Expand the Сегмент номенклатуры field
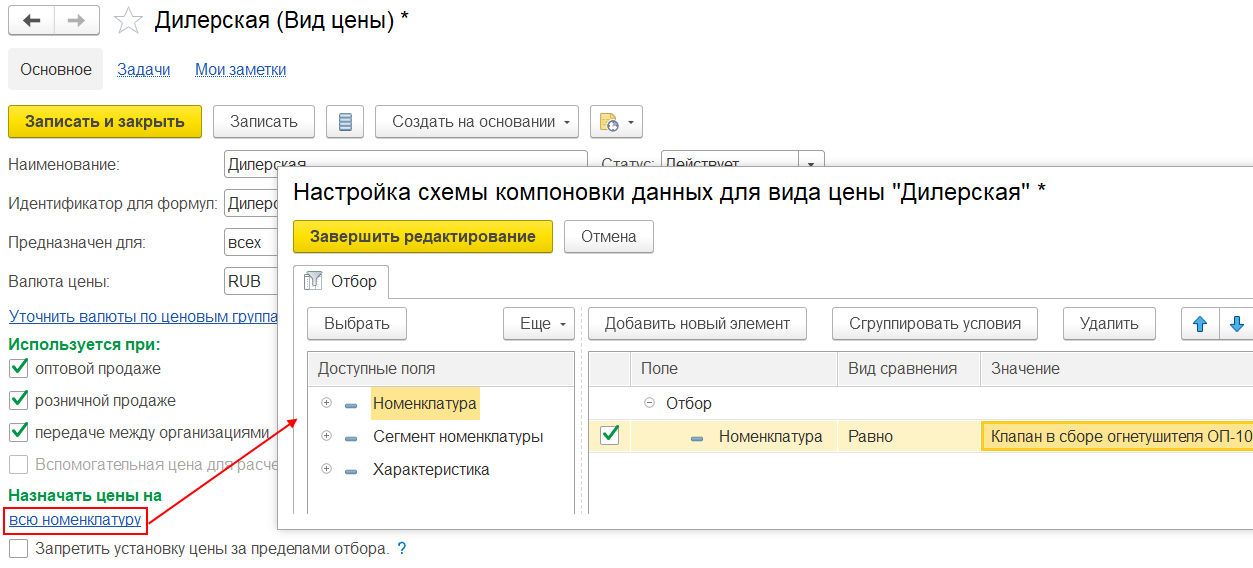The height and width of the screenshot is (568, 1253). click(x=326, y=437)
